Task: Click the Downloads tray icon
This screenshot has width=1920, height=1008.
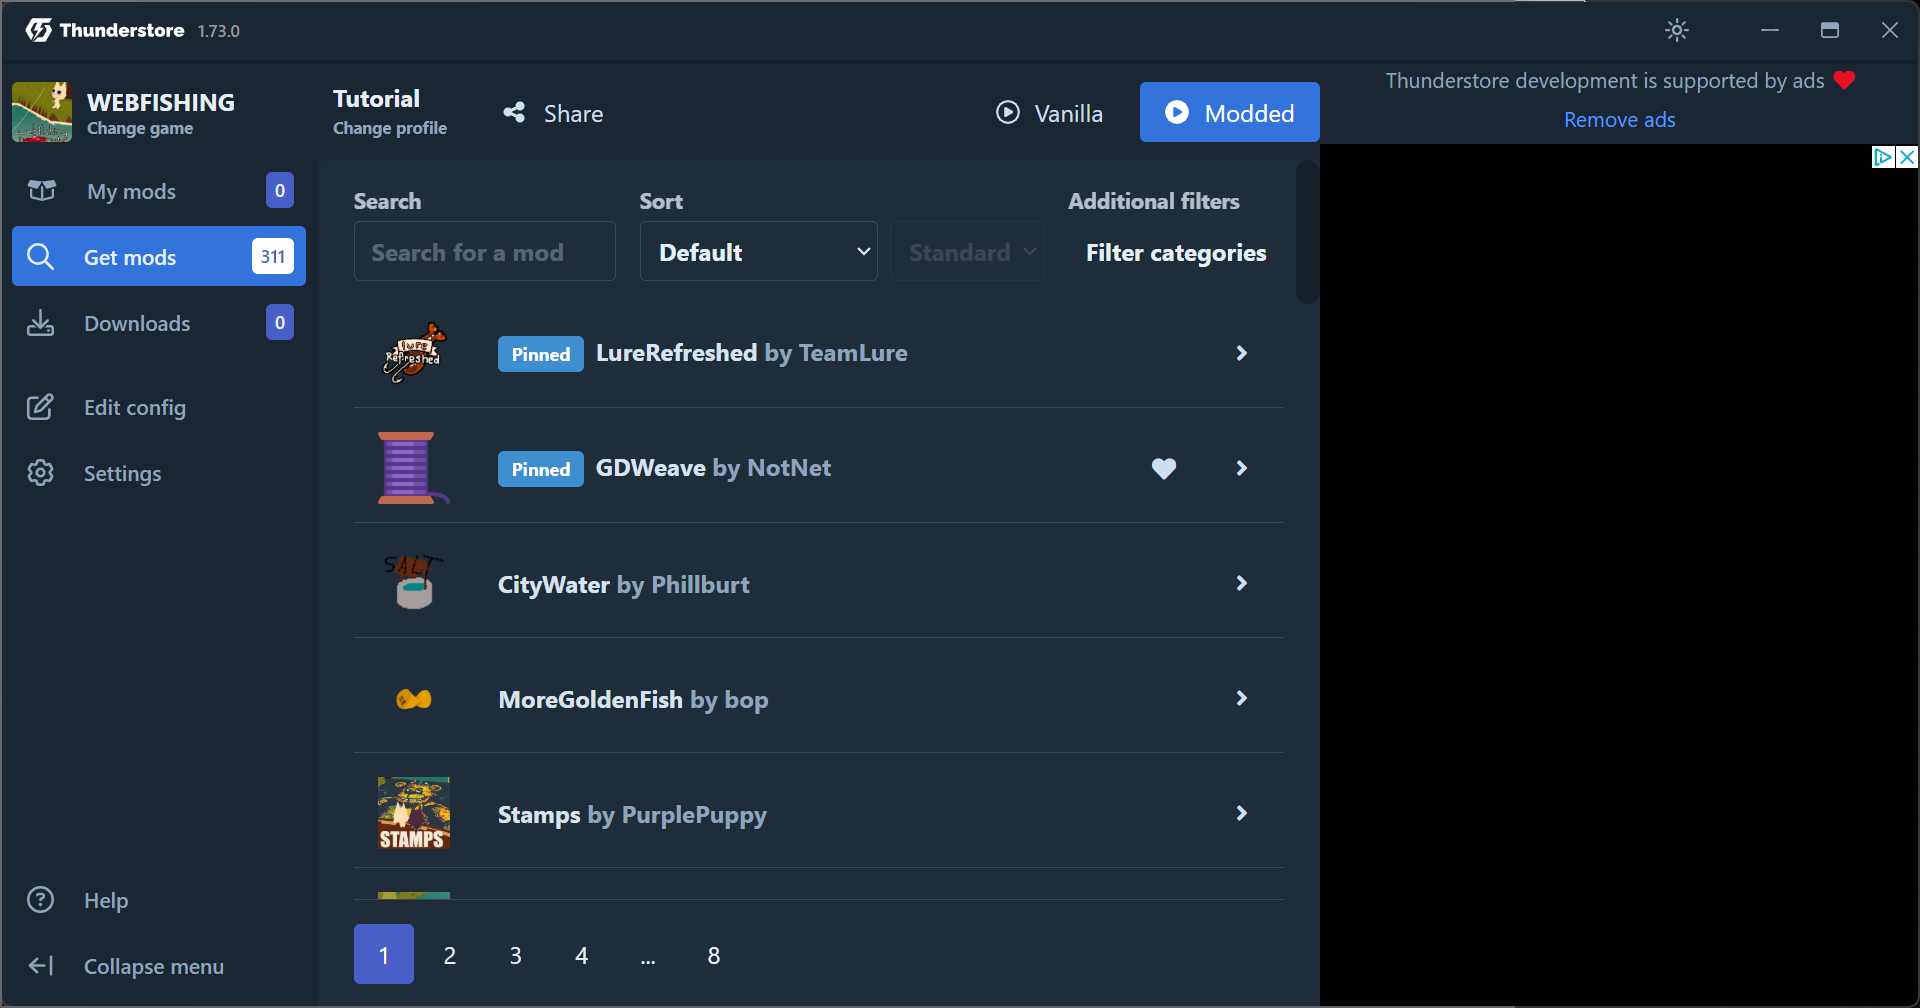Action: (x=40, y=323)
